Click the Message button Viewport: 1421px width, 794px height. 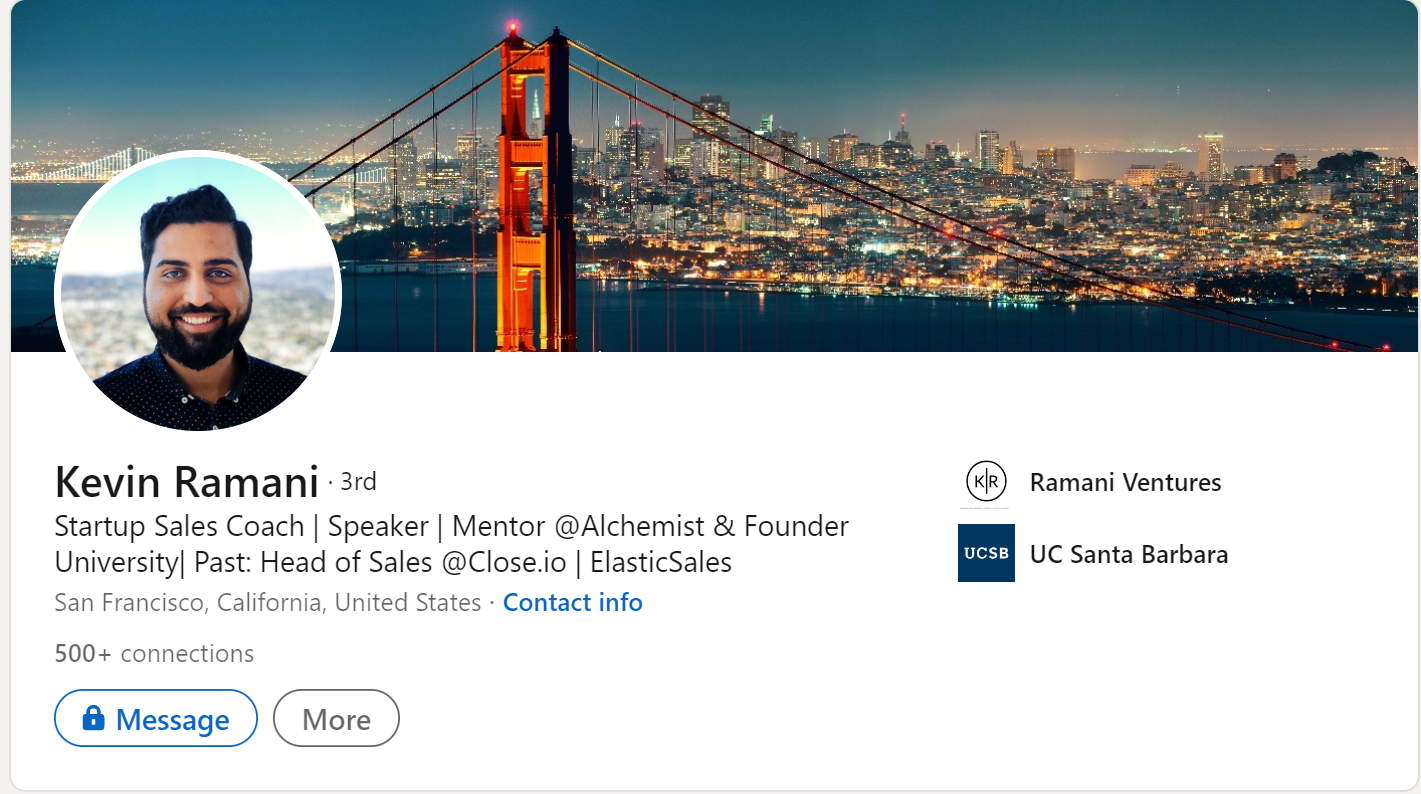[156, 718]
